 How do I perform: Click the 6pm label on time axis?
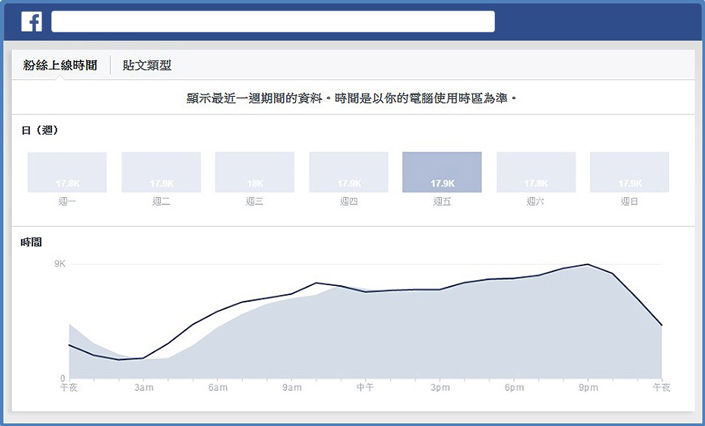pyautogui.click(x=514, y=386)
